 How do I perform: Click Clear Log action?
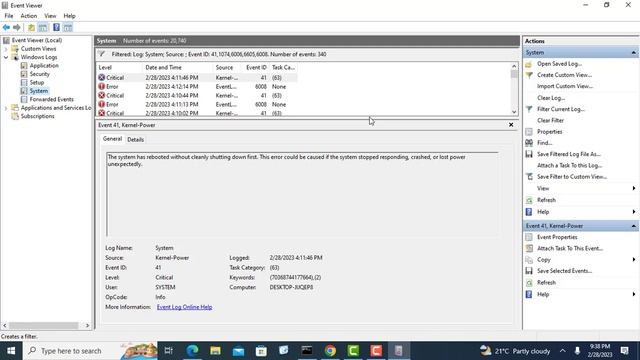coord(551,98)
